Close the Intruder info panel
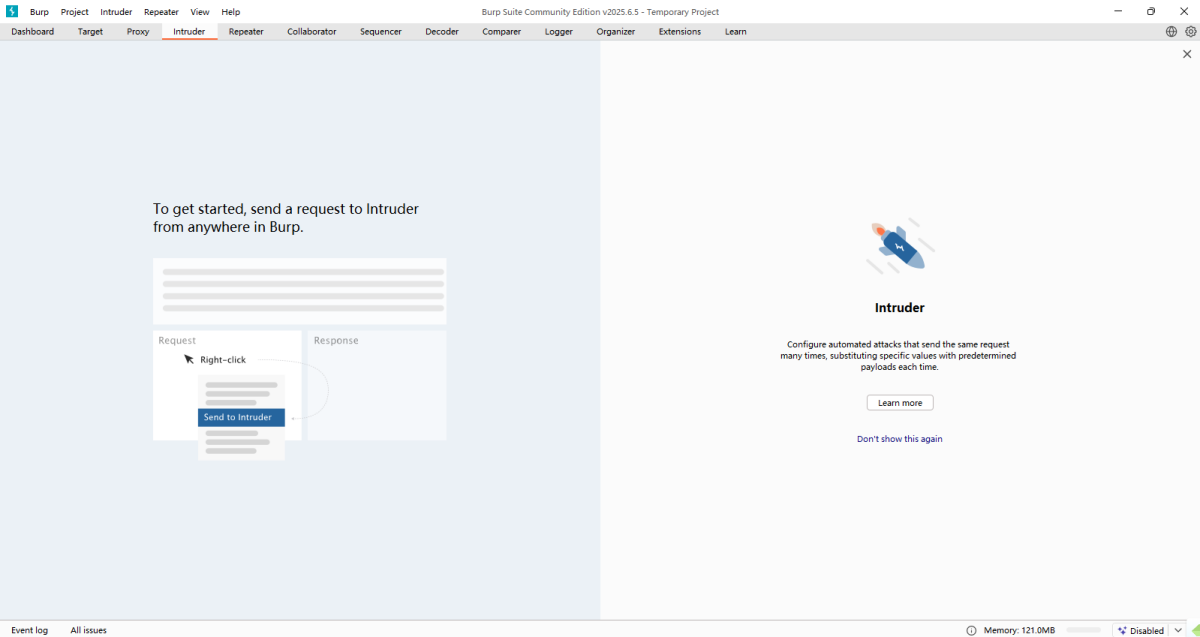Viewport: 1200px width, 637px height. tap(1187, 55)
